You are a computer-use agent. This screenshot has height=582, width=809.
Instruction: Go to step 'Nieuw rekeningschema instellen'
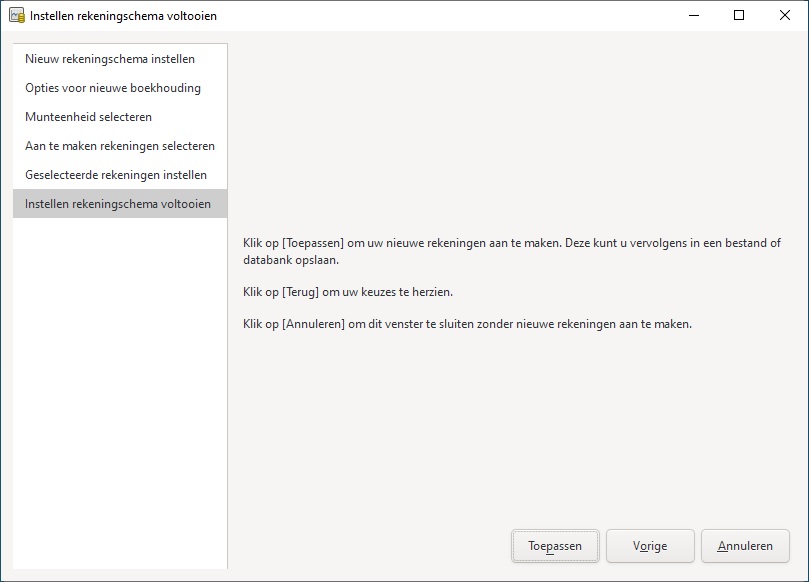(x=110, y=59)
